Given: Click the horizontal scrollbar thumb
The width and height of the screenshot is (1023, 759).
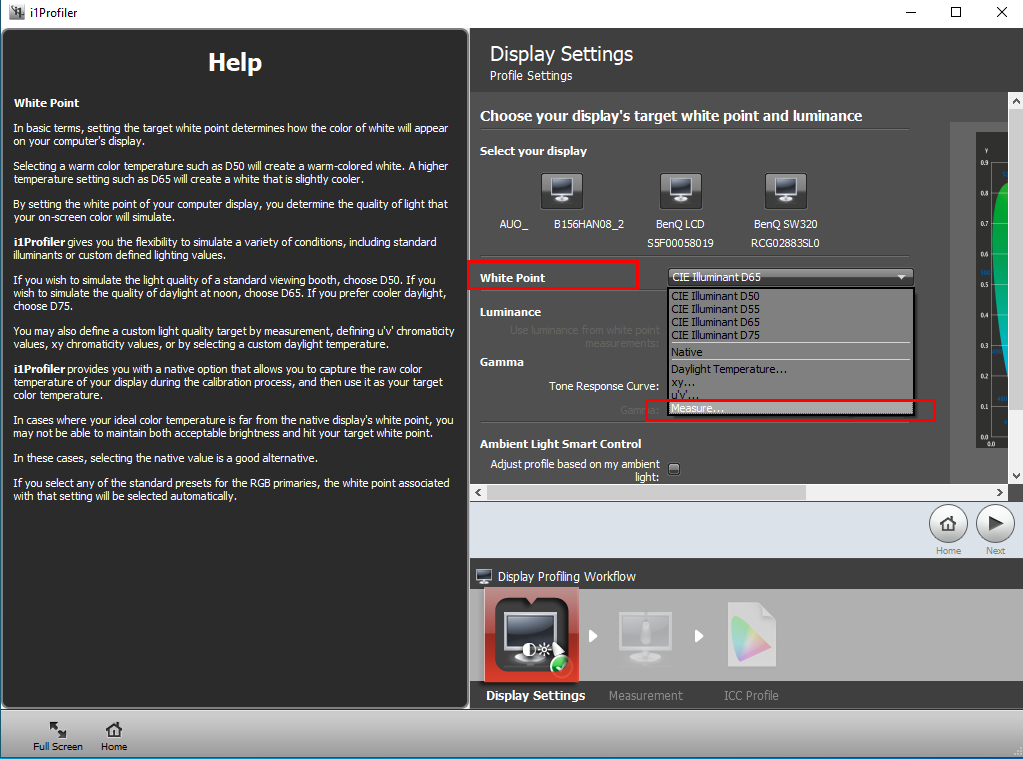Looking at the screenshot, I should pyautogui.click(x=647, y=492).
